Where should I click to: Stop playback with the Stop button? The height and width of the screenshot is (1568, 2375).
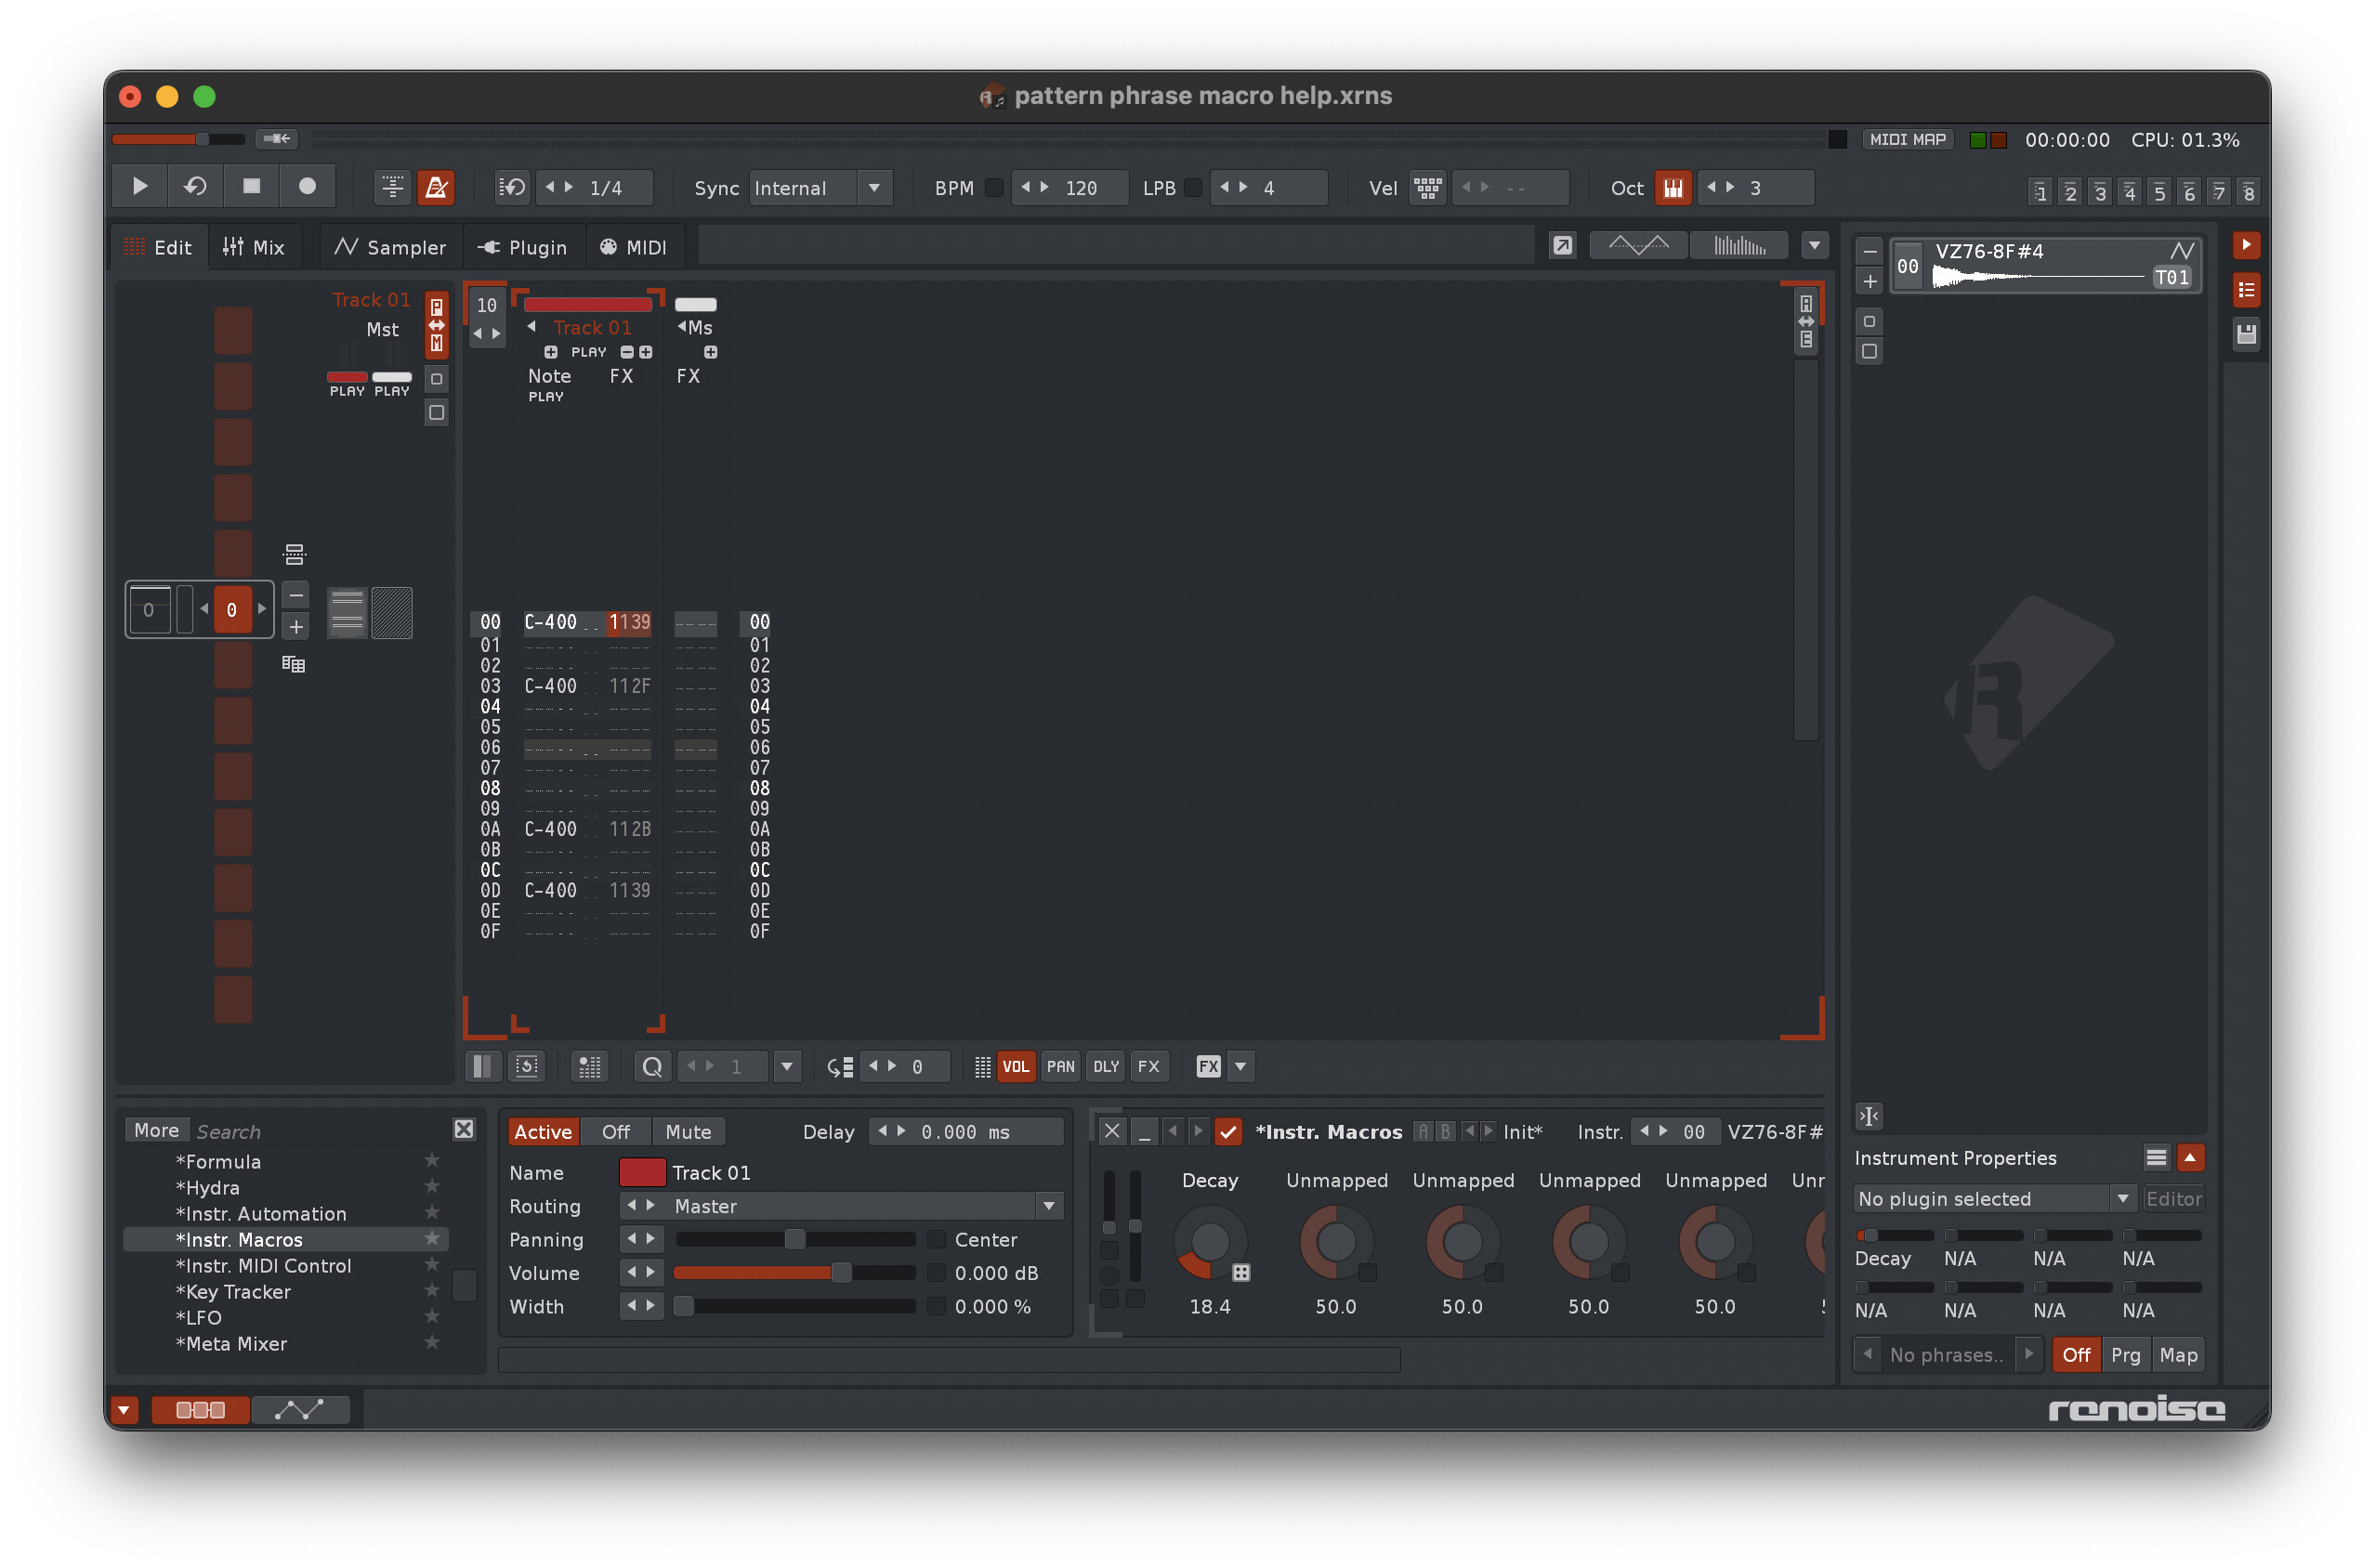251,187
